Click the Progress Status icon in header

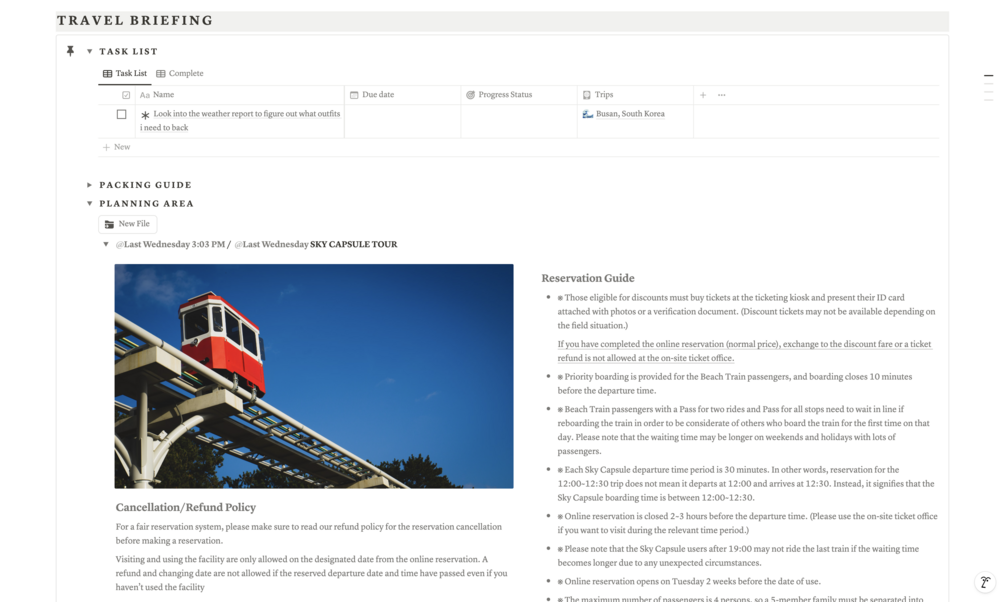click(470, 95)
